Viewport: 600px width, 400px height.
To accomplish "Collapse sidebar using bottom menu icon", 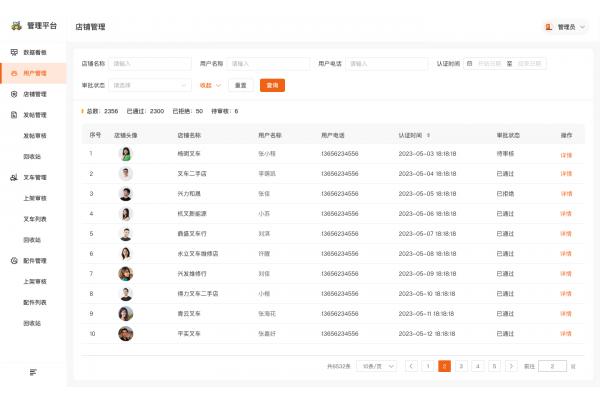I will point(33,372).
